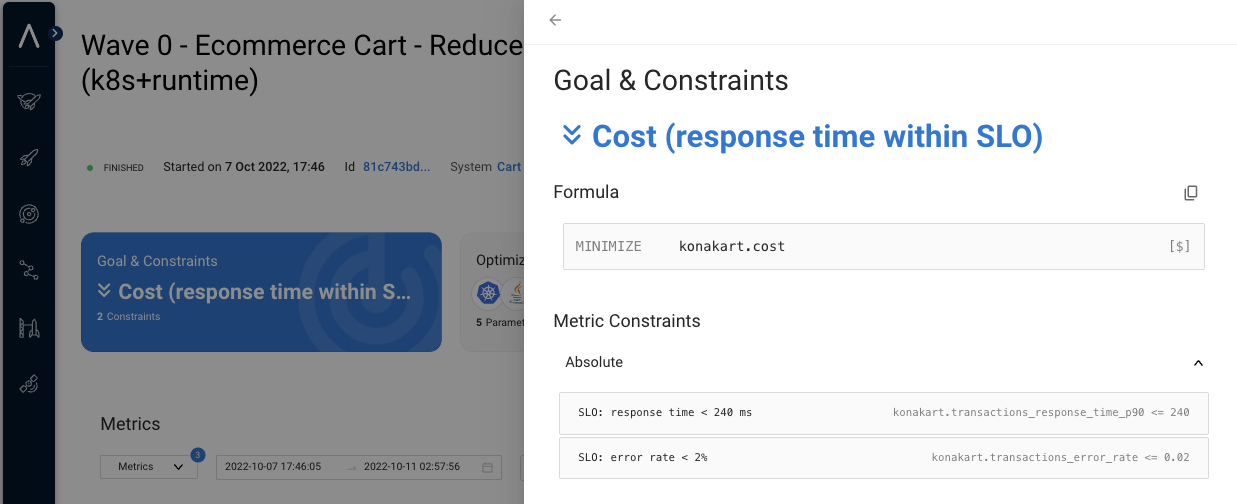1237x504 pixels.
Task: Open the calendar icon in date range
Action: click(487, 467)
